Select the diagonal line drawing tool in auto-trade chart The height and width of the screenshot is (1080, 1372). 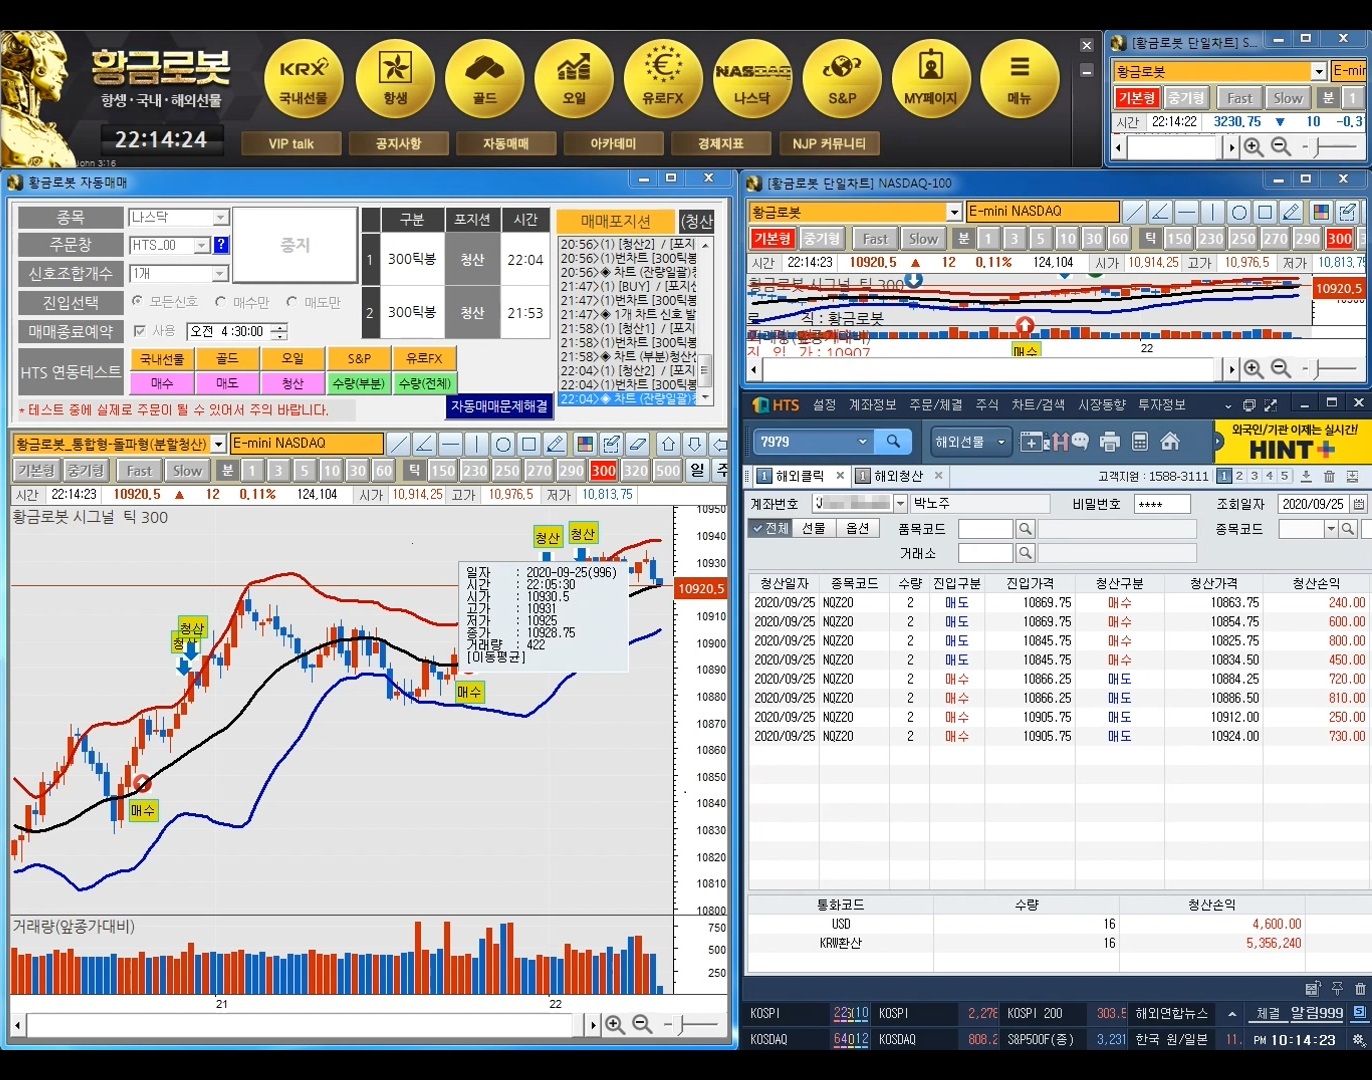[x=399, y=444]
